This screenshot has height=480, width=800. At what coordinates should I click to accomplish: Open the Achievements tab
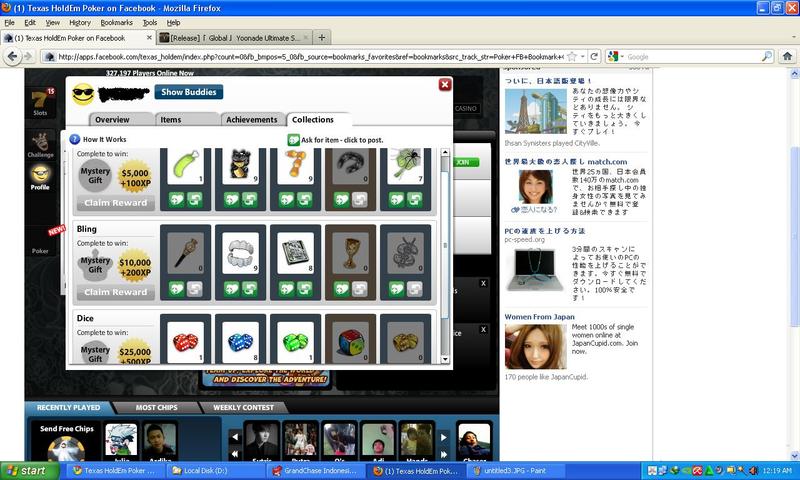coord(252,119)
